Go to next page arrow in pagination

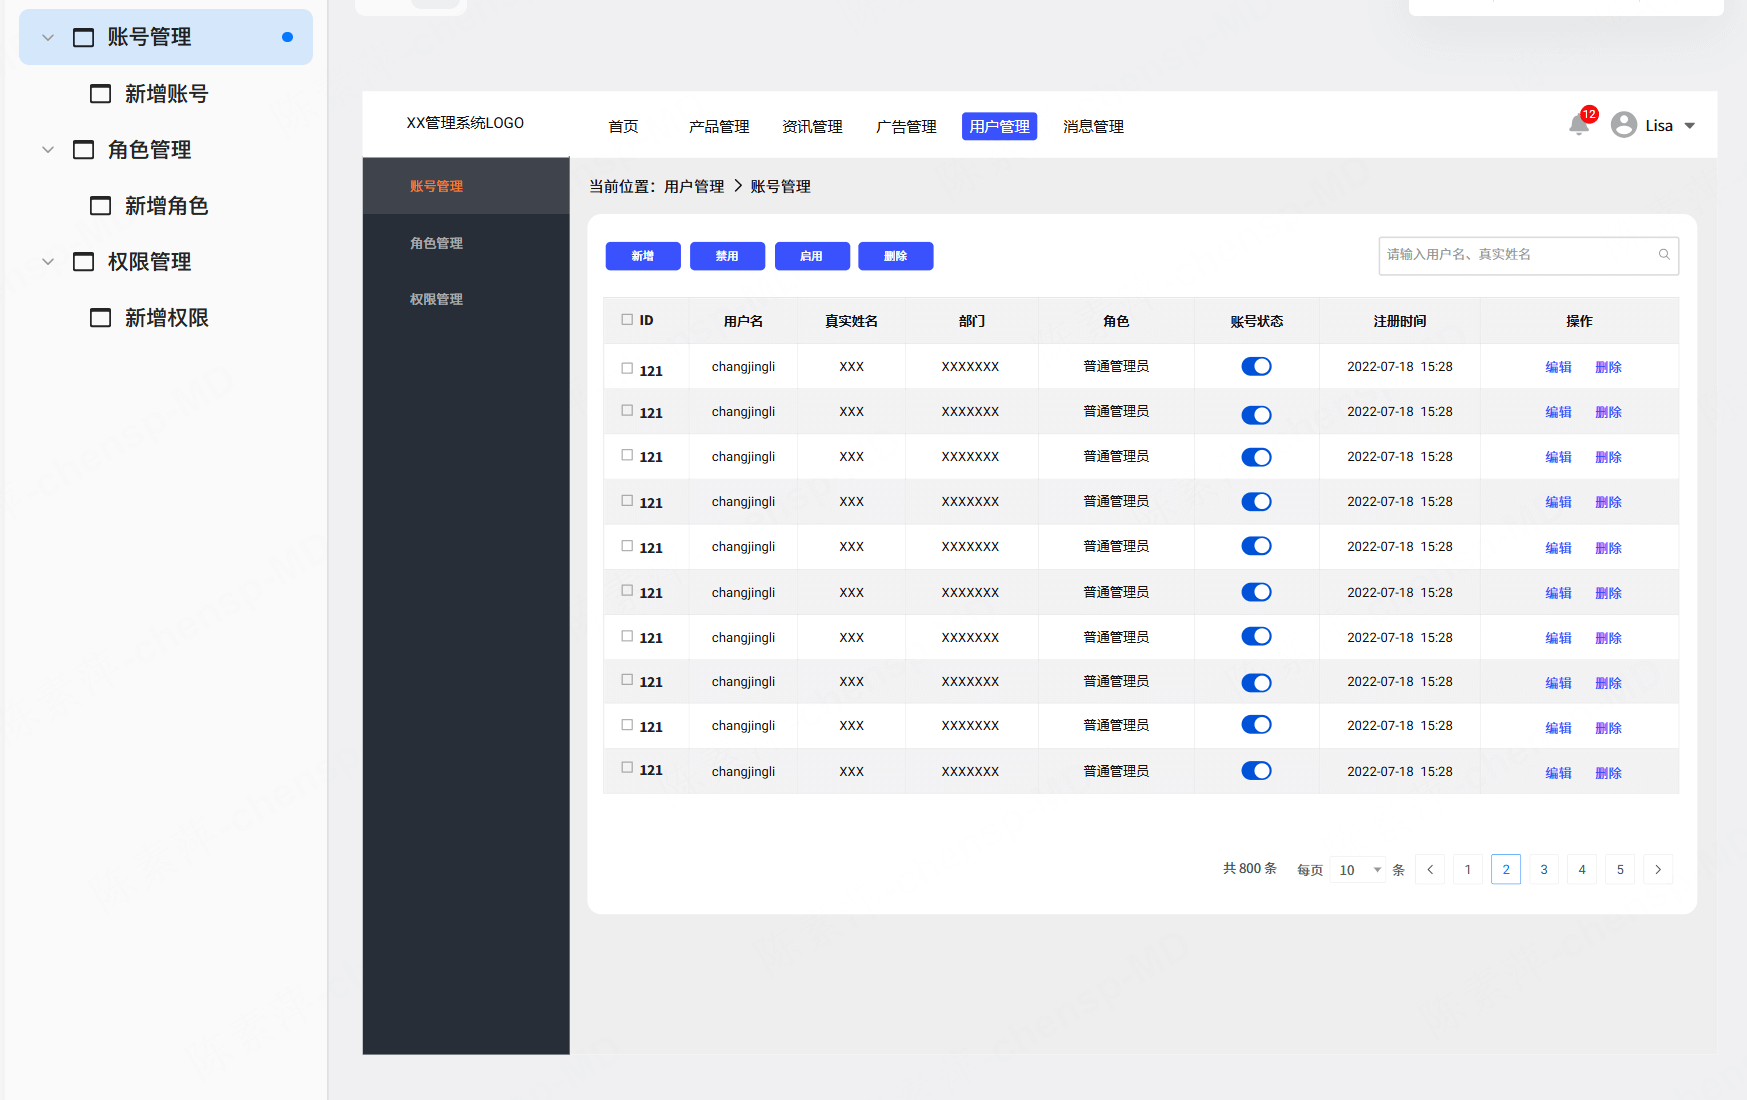(x=1658, y=870)
